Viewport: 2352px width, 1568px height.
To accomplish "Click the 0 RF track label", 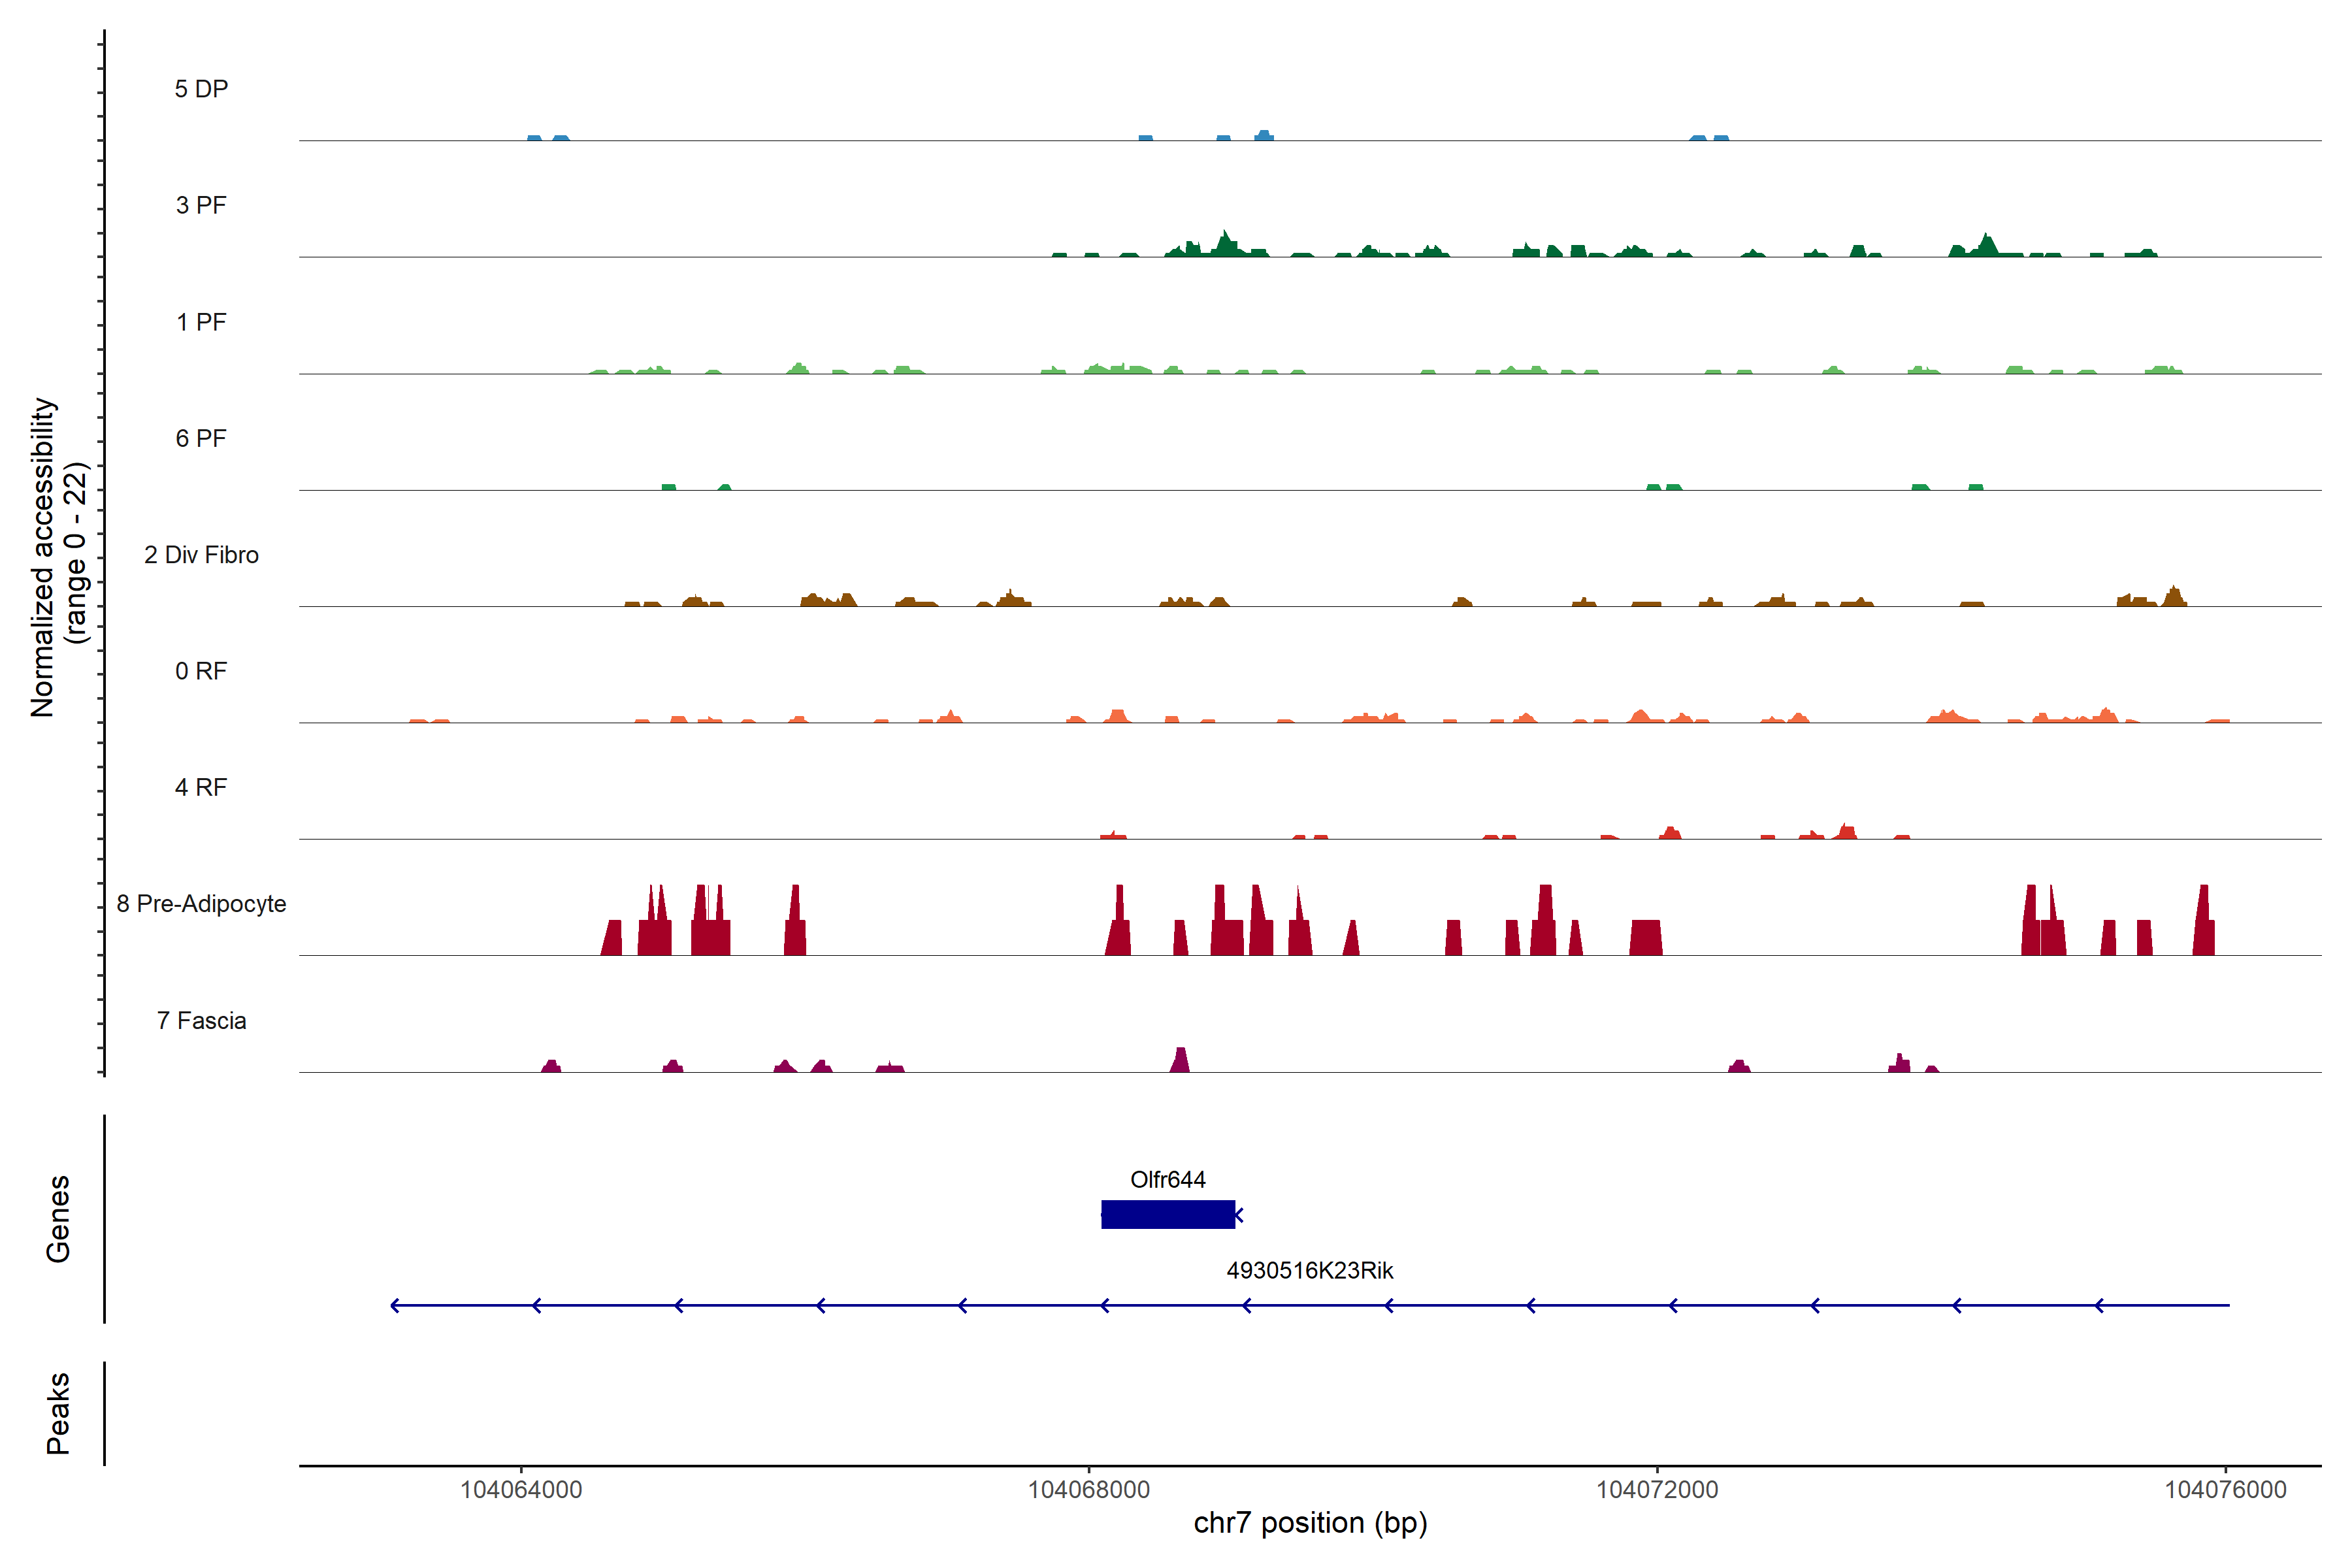I will point(201,670).
